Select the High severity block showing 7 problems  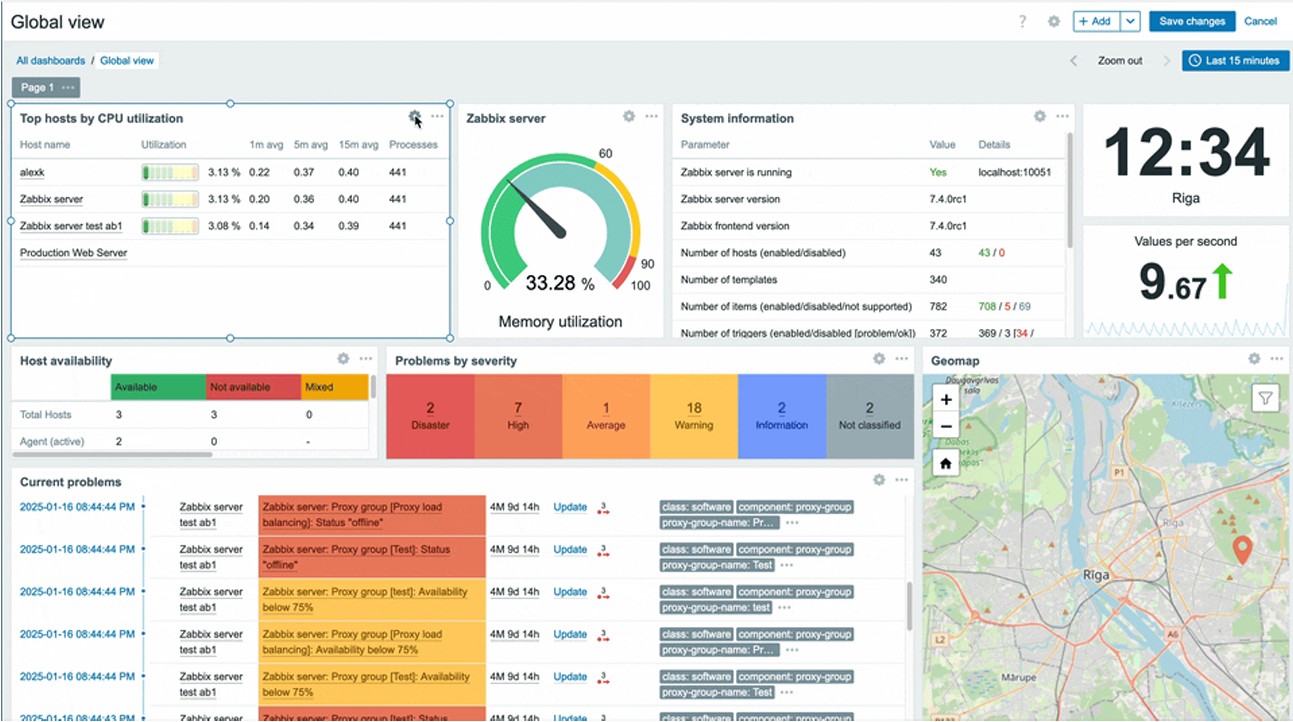[x=518, y=416]
